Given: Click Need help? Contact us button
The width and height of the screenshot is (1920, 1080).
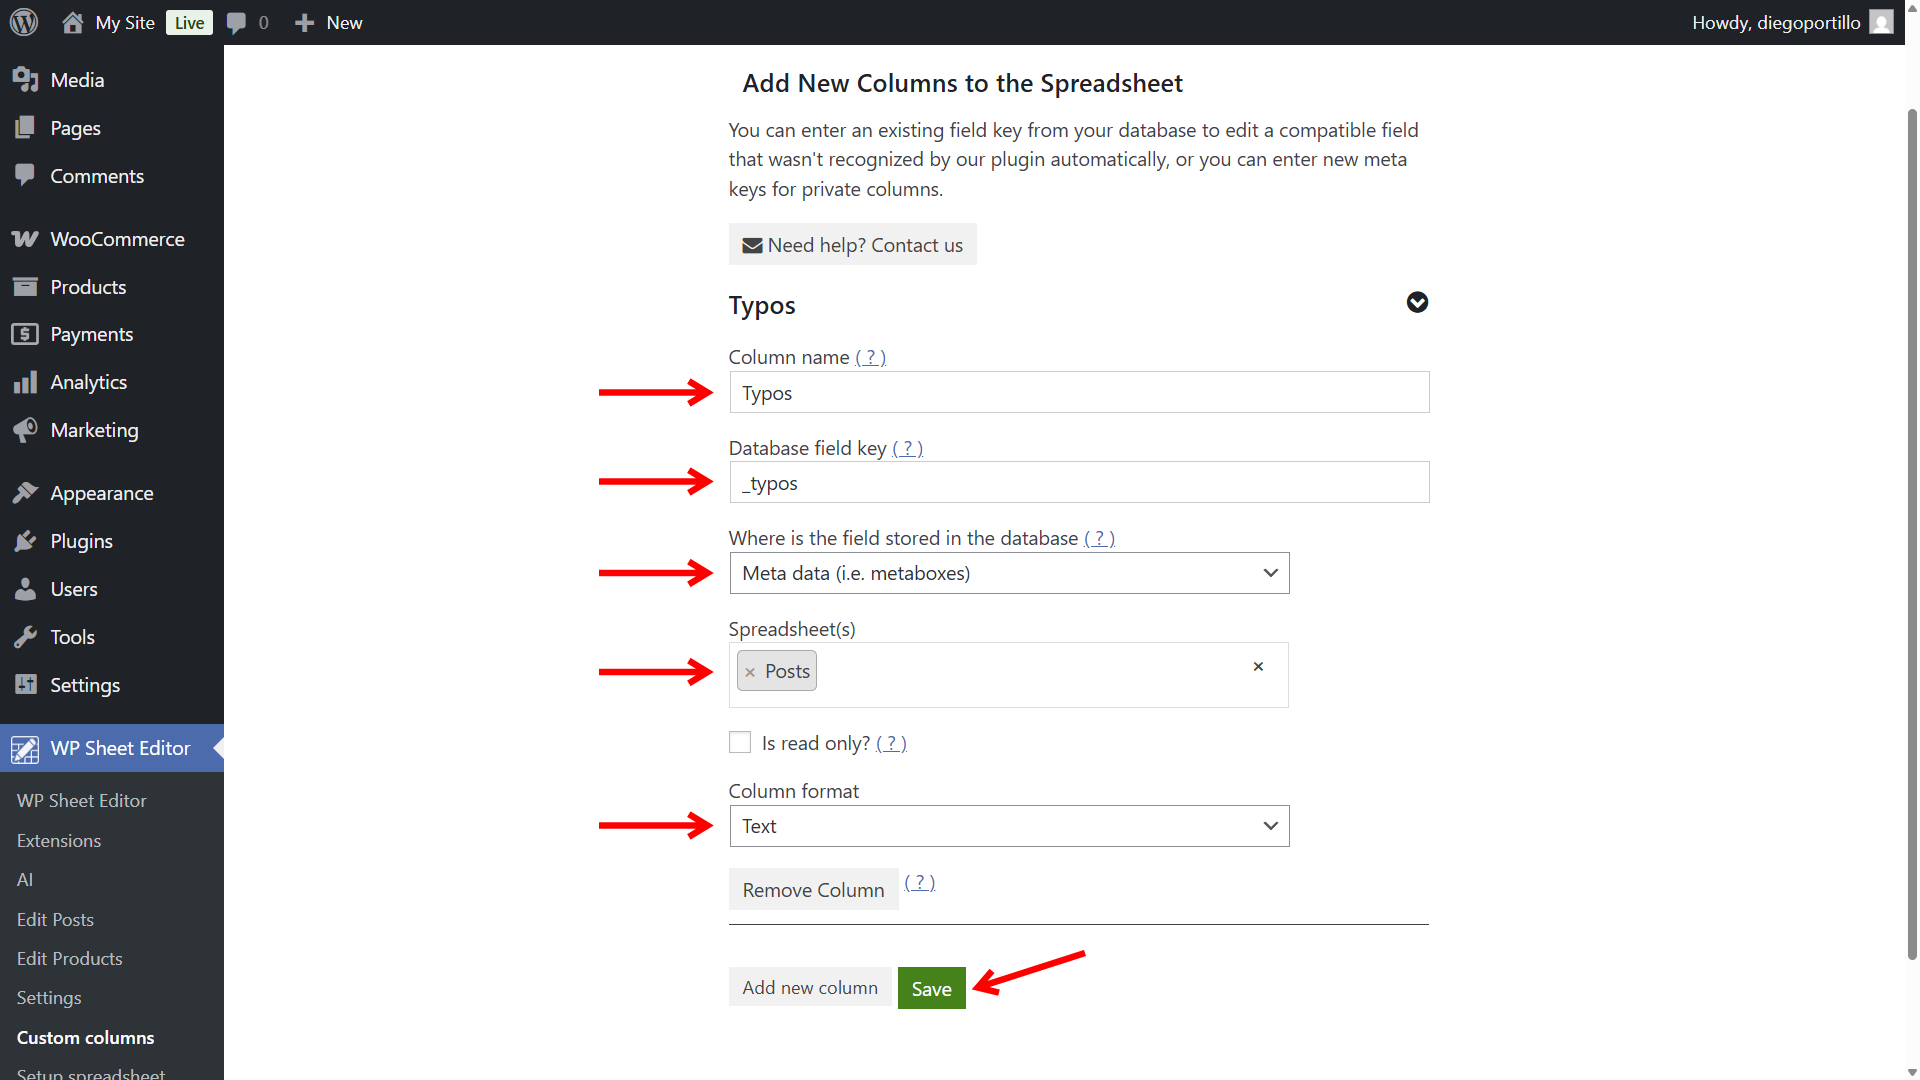Looking at the screenshot, I should pyautogui.click(x=852, y=245).
